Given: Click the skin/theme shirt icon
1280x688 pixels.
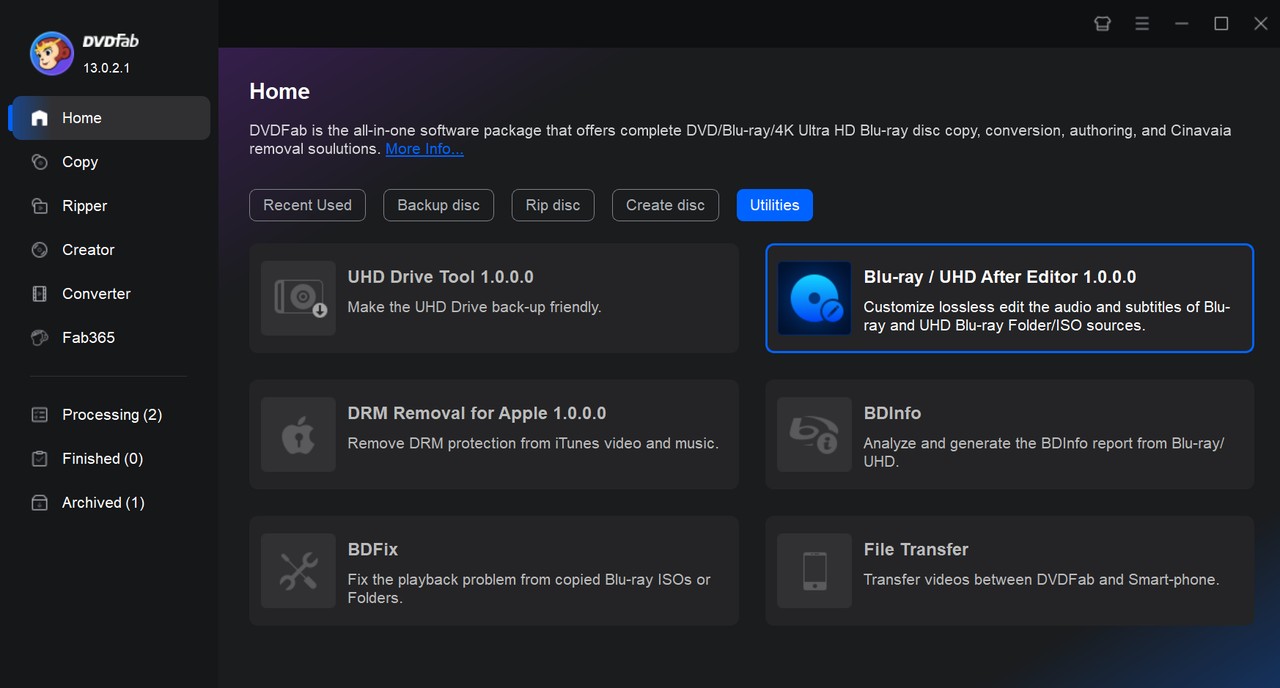Looking at the screenshot, I should click(1102, 23).
